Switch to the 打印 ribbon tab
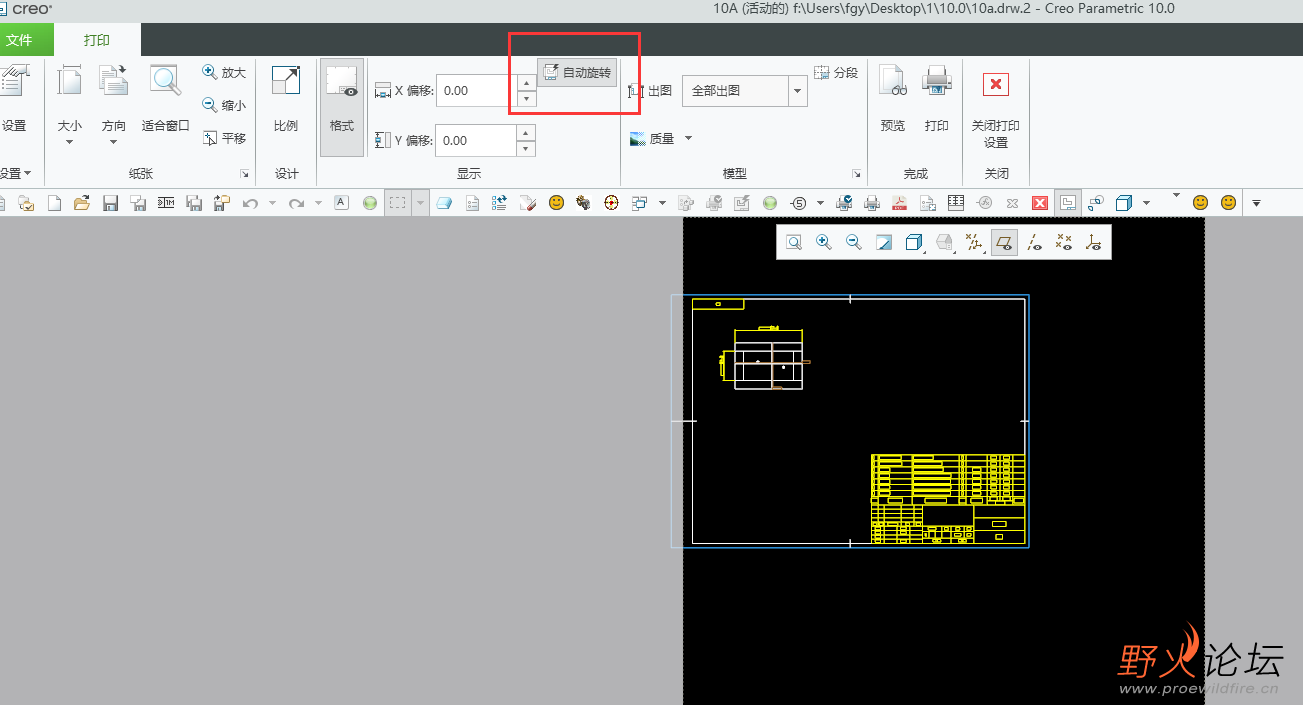 (x=97, y=41)
